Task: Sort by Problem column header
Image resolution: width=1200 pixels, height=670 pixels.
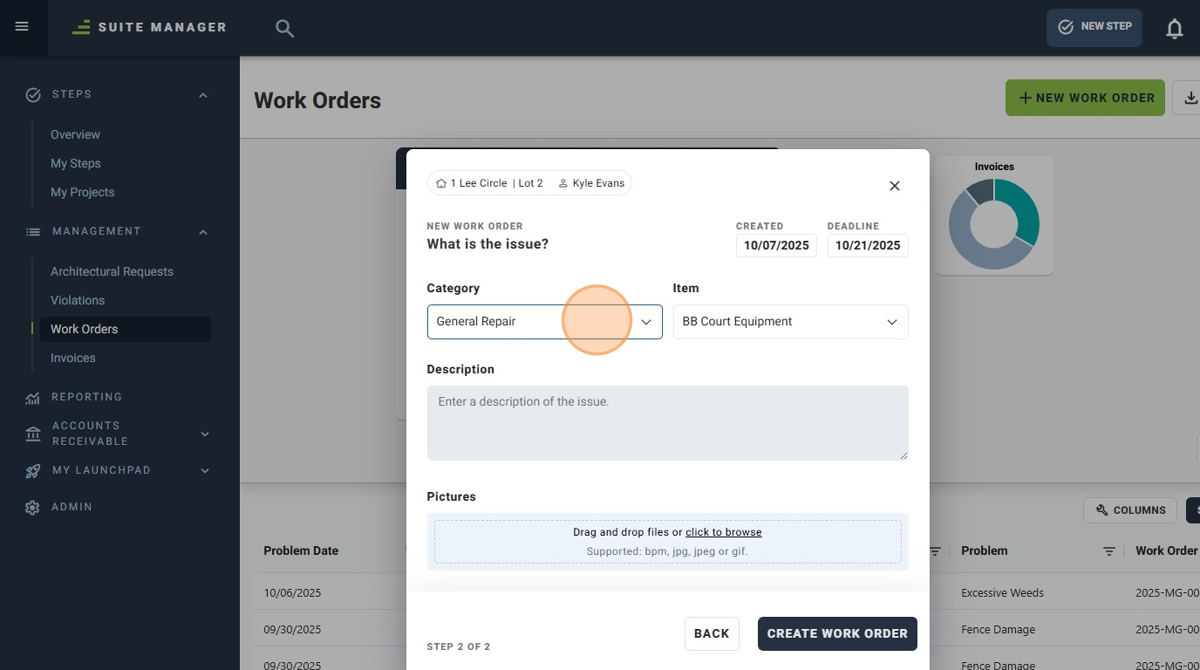Action: 984,551
